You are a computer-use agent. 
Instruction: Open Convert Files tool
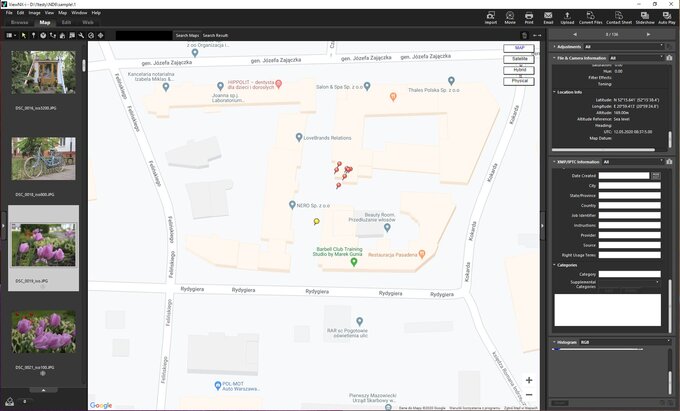(591, 18)
